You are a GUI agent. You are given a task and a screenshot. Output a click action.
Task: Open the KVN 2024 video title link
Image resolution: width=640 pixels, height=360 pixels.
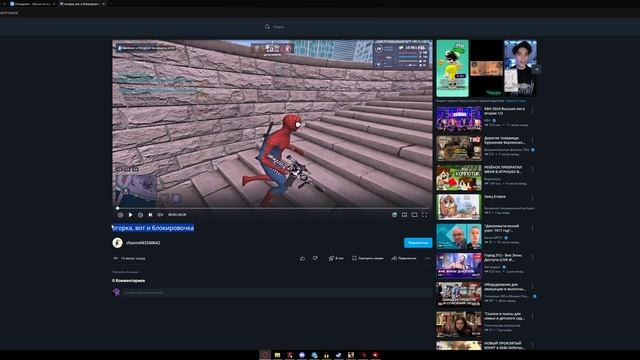tap(504, 111)
